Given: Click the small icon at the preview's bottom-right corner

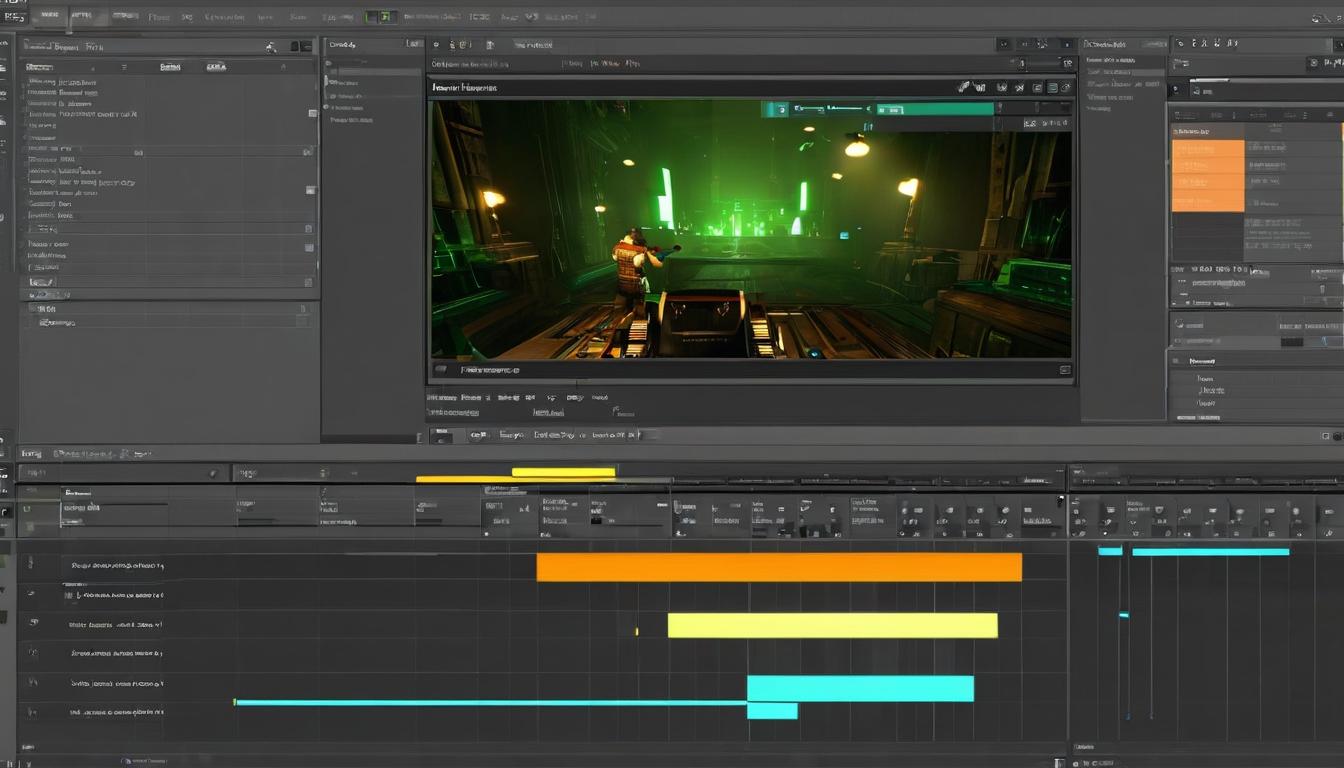Looking at the screenshot, I should click(1065, 370).
